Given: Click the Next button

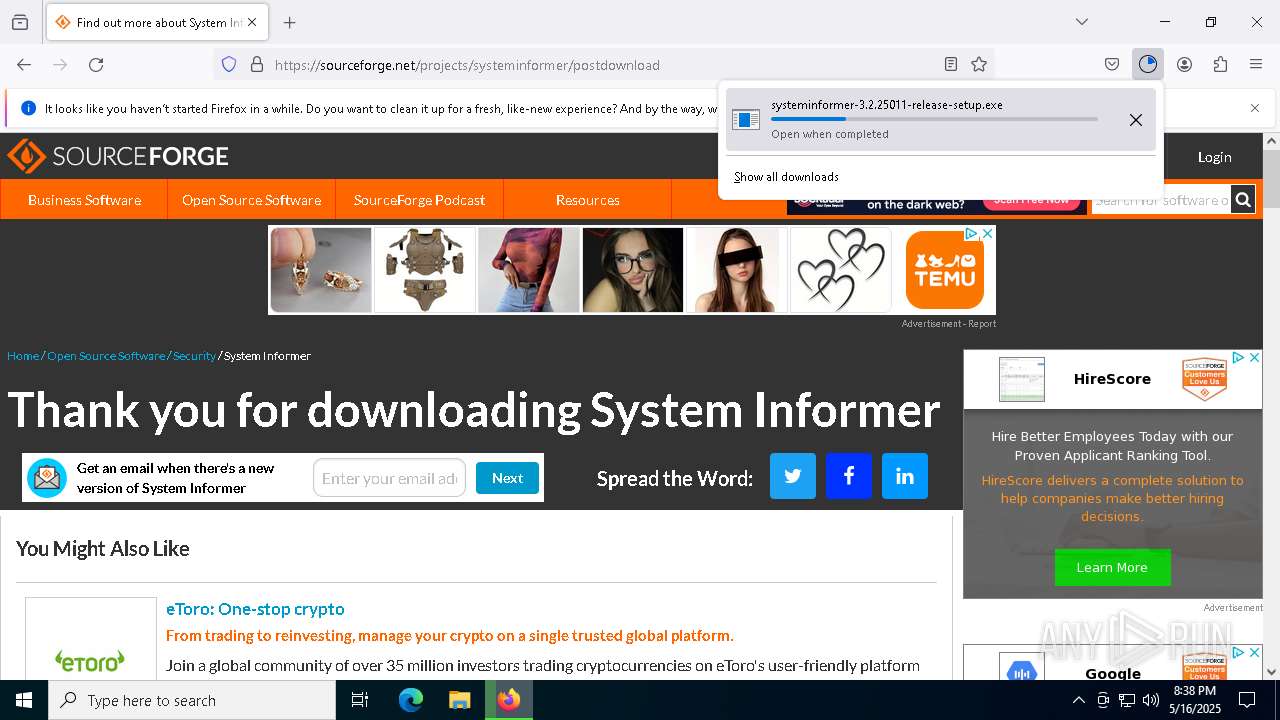Looking at the screenshot, I should pyautogui.click(x=507, y=478).
